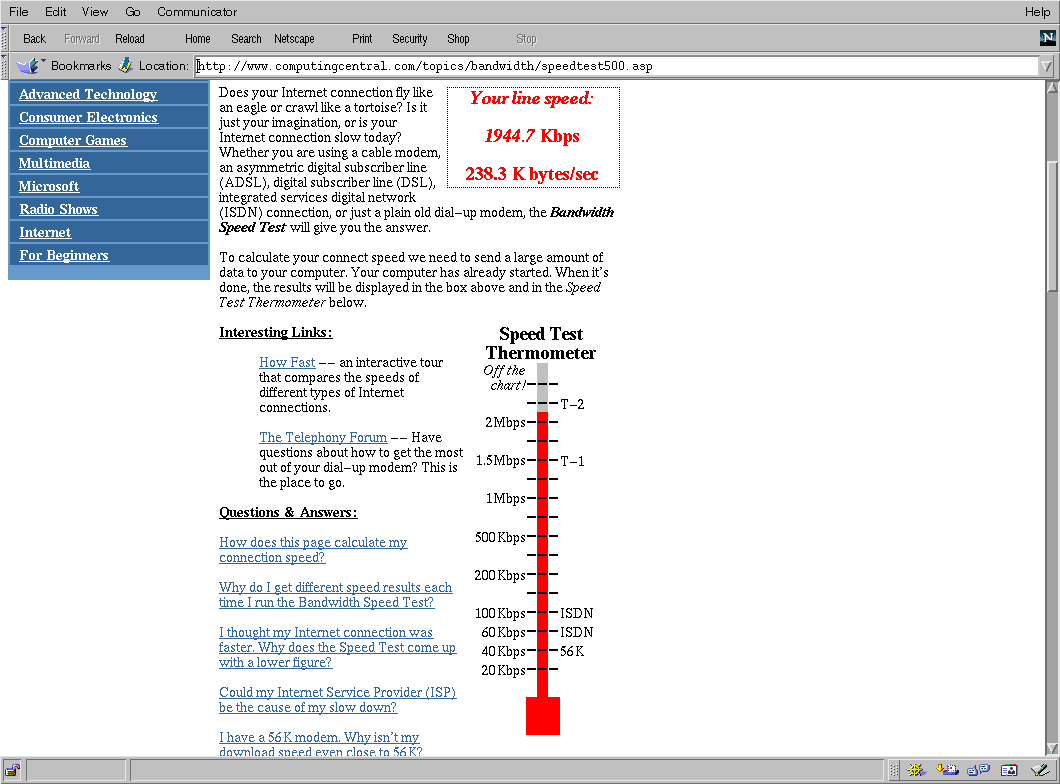
Task: Launch Composer from the component bar
Action: (1040, 769)
